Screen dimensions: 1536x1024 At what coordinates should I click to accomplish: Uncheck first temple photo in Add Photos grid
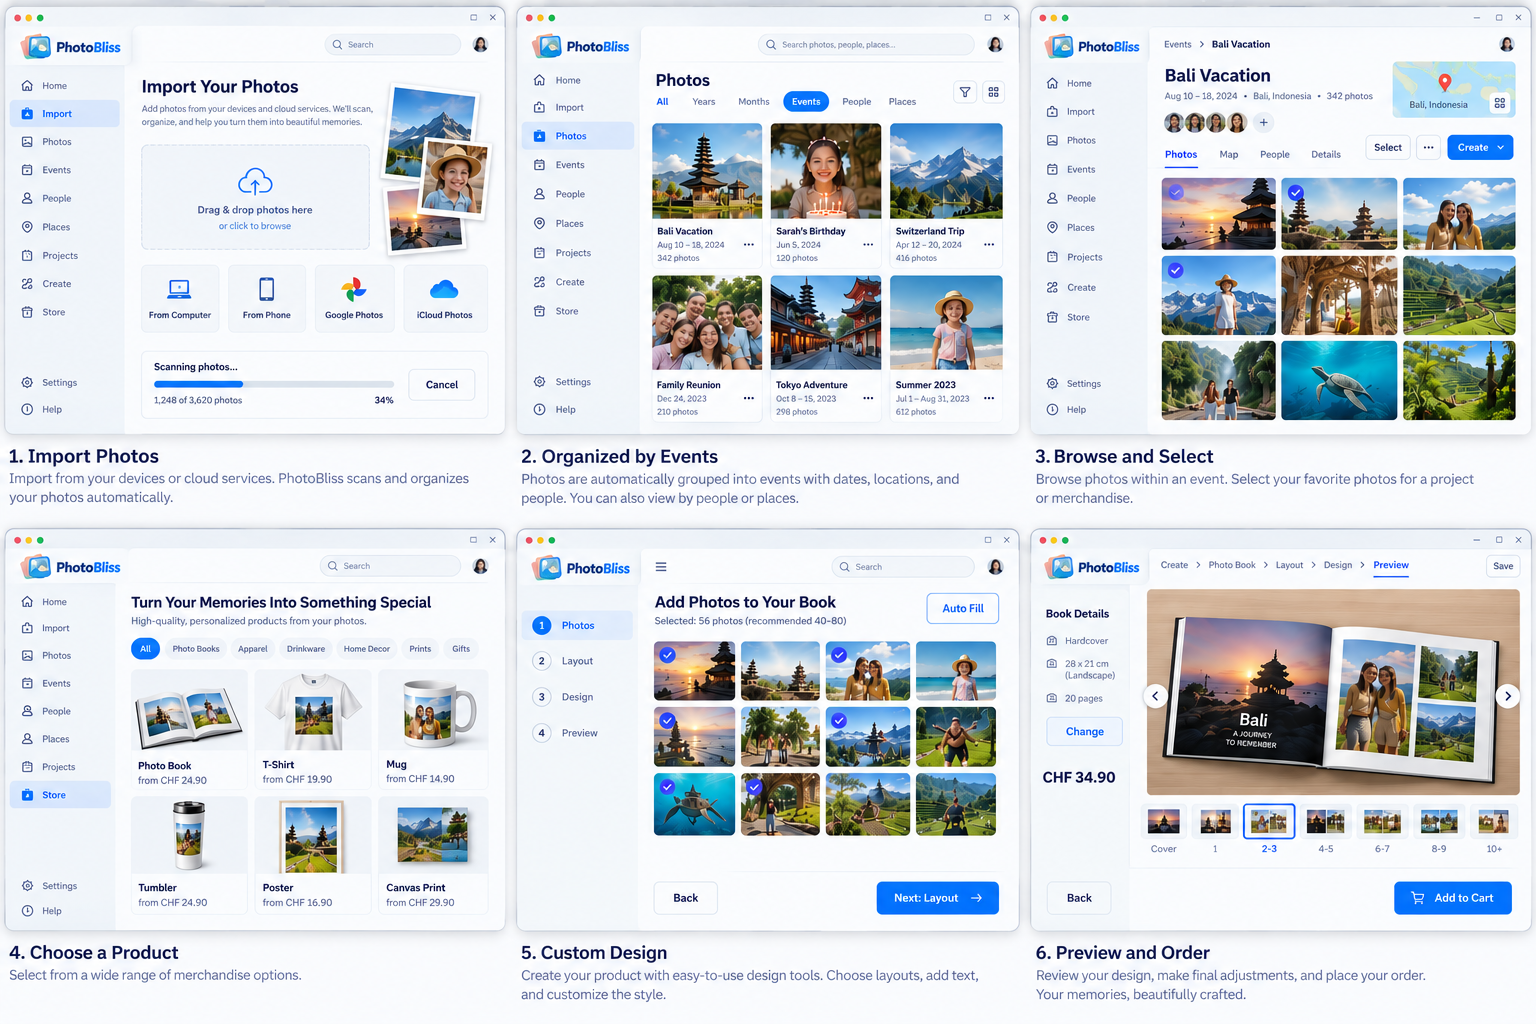tap(667, 655)
